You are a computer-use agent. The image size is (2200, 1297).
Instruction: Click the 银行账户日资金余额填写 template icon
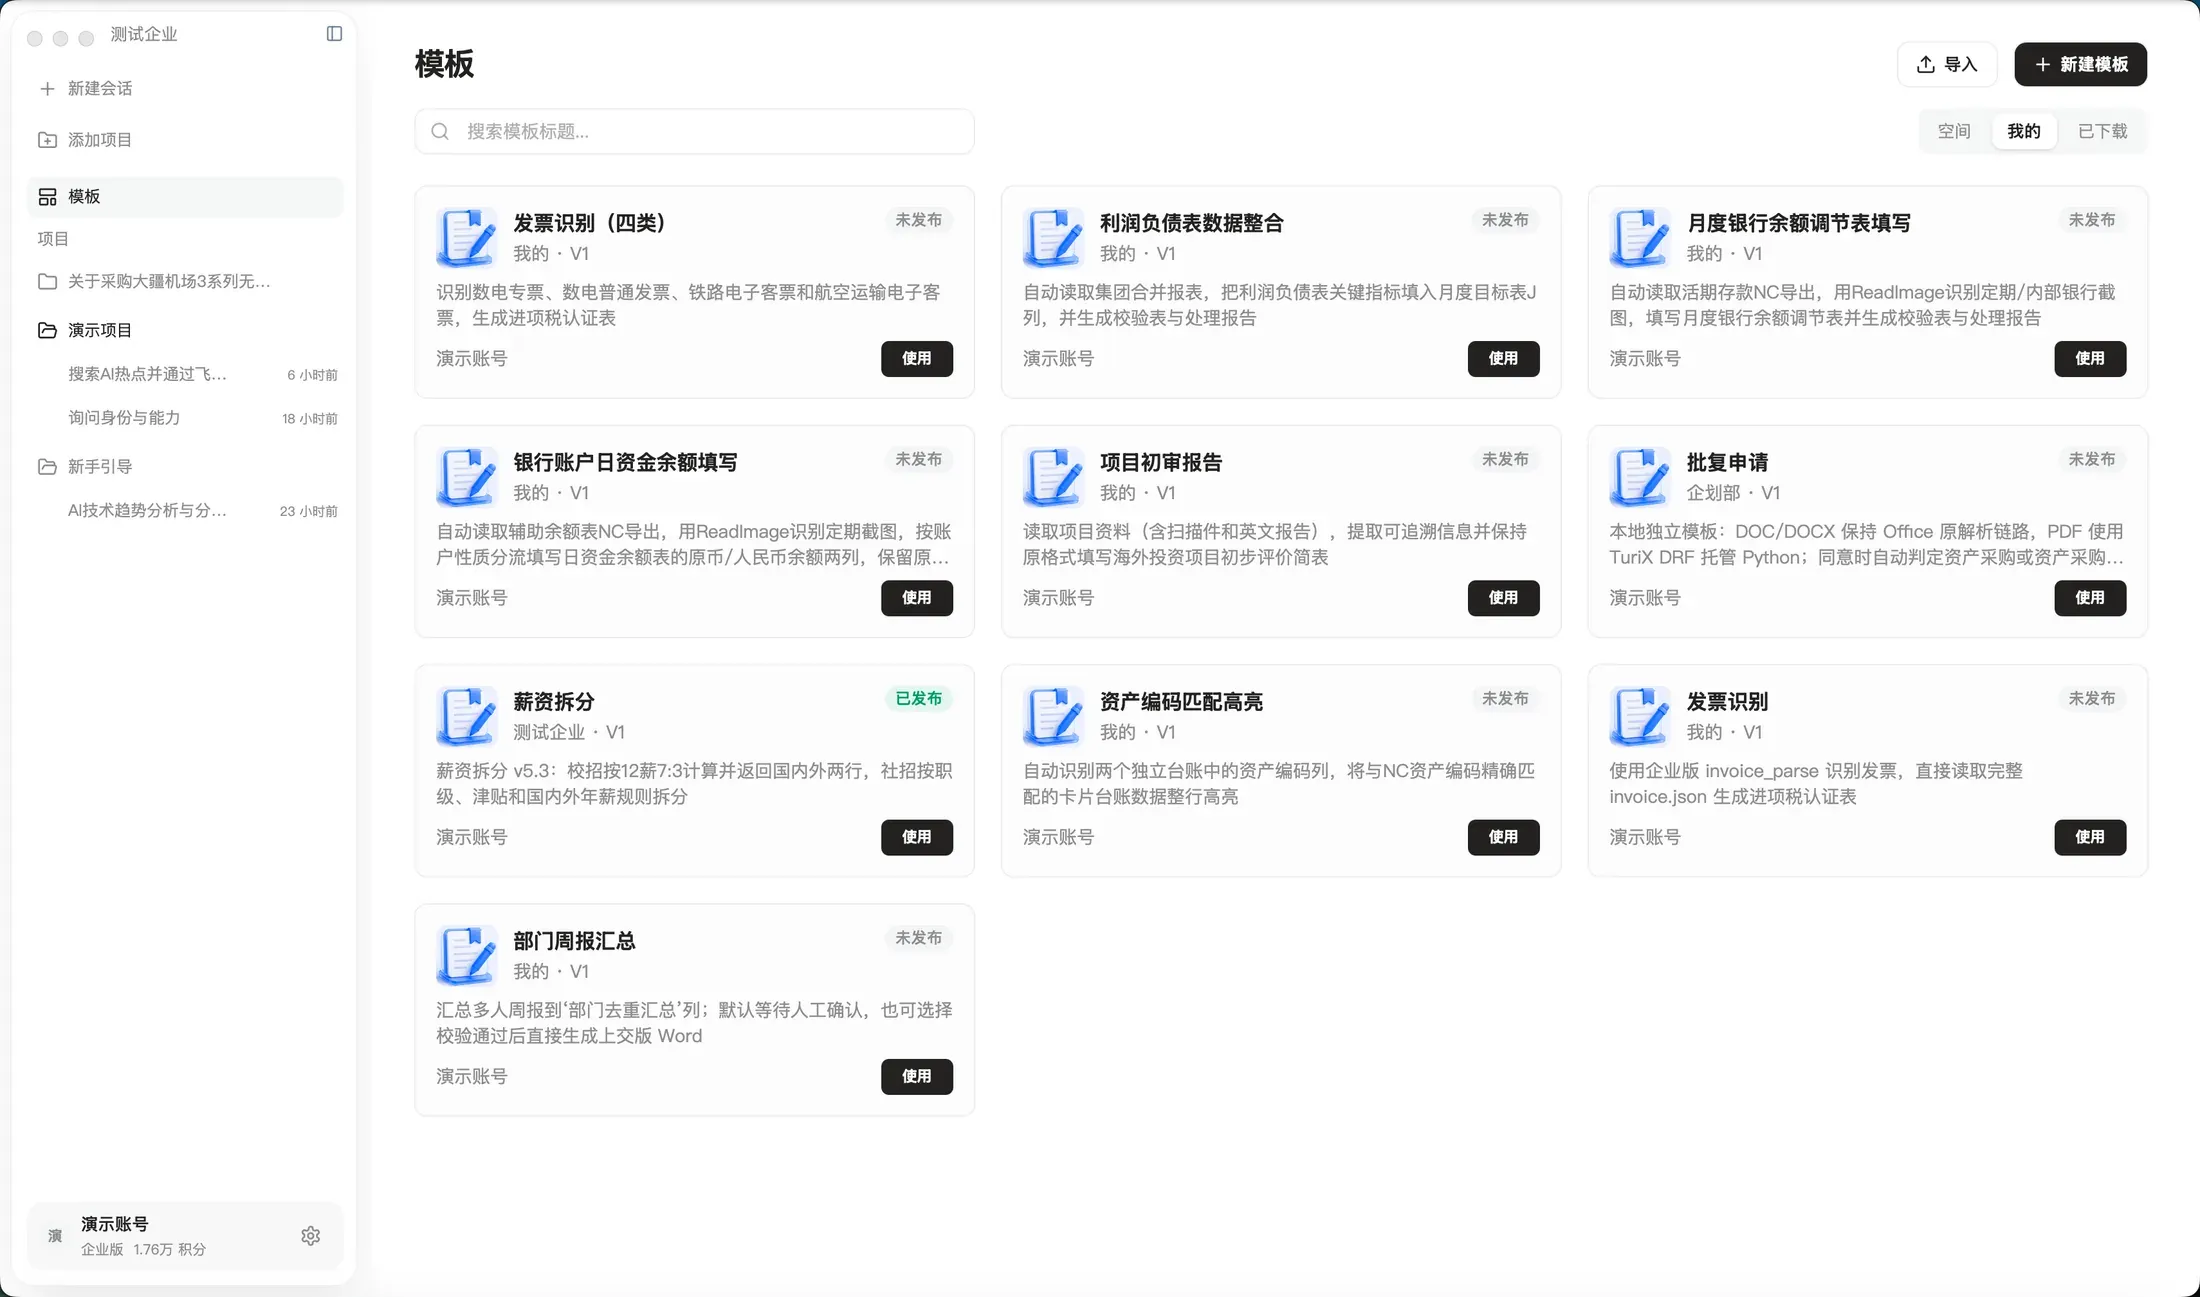coord(467,476)
